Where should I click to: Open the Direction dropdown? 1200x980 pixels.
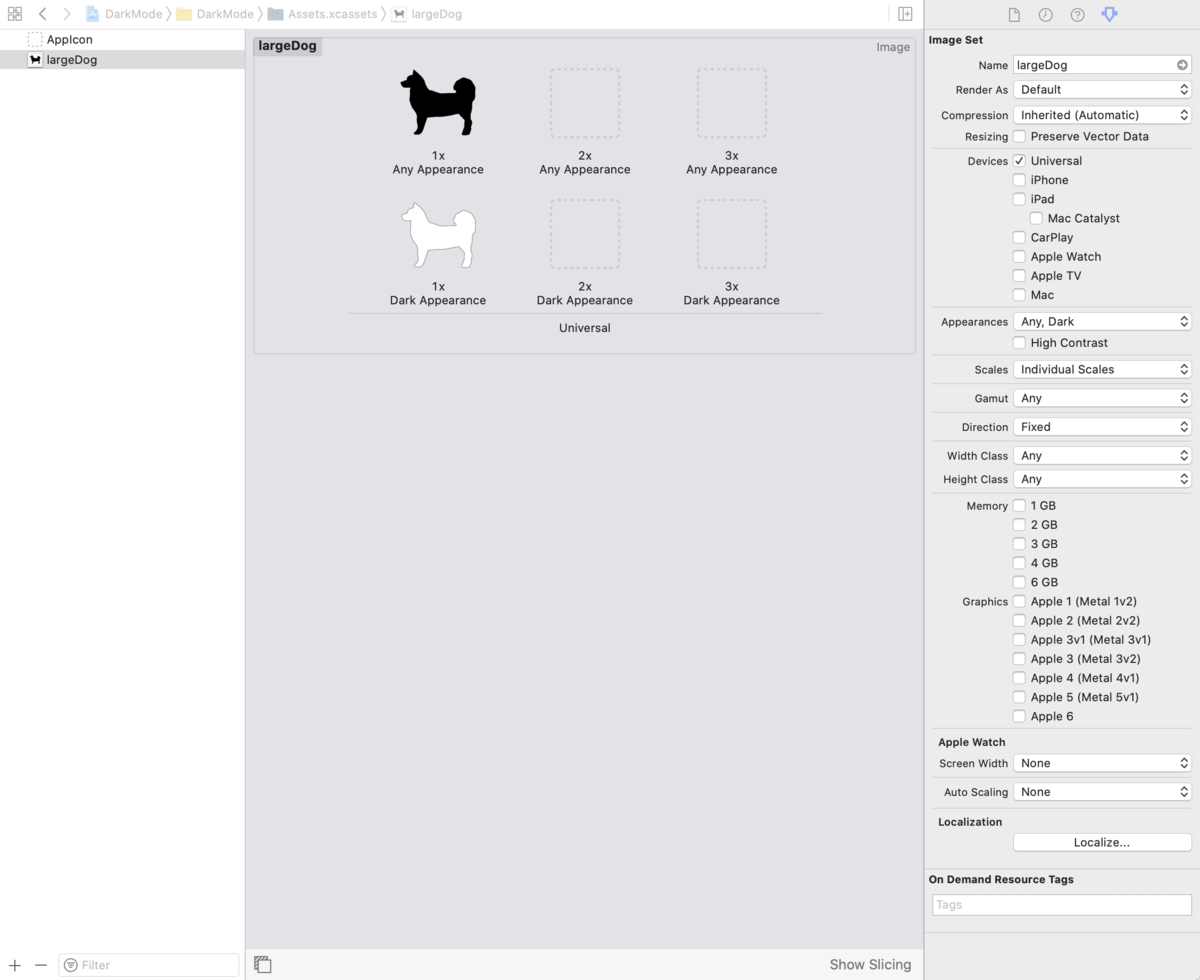coord(1102,427)
